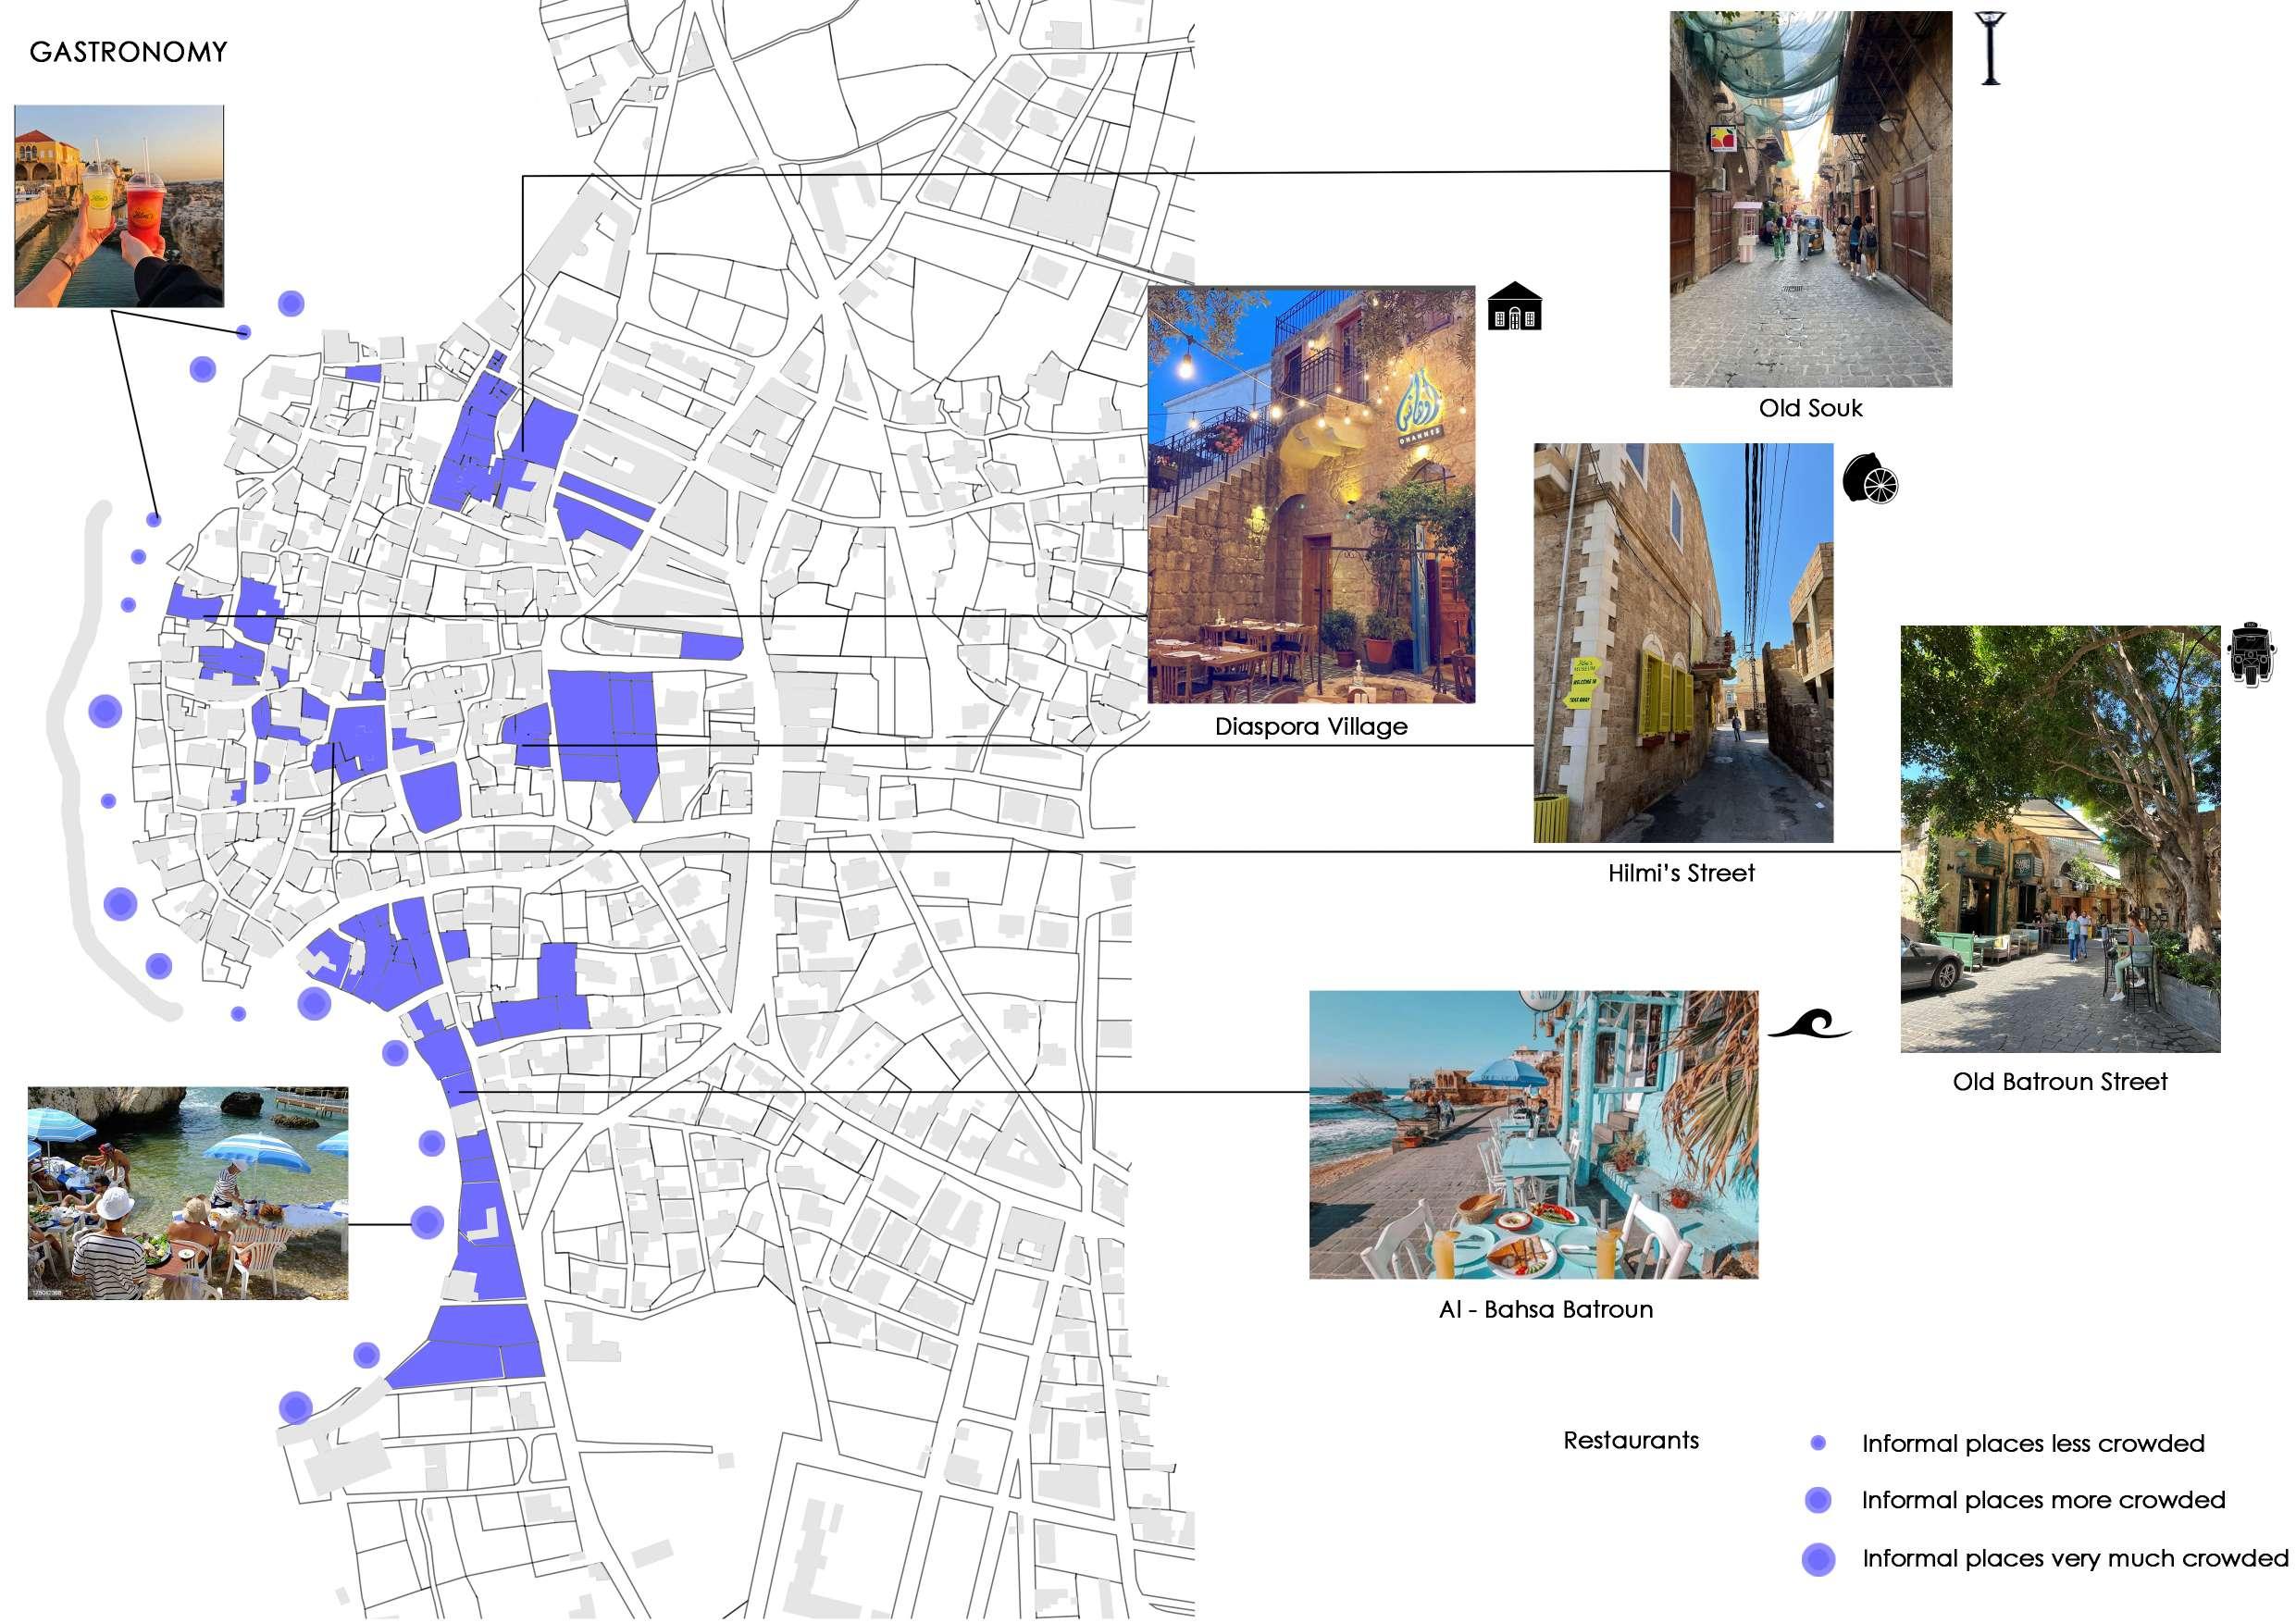Click the large legend dot for very crowded
2296x1623 pixels.
tap(1818, 1558)
